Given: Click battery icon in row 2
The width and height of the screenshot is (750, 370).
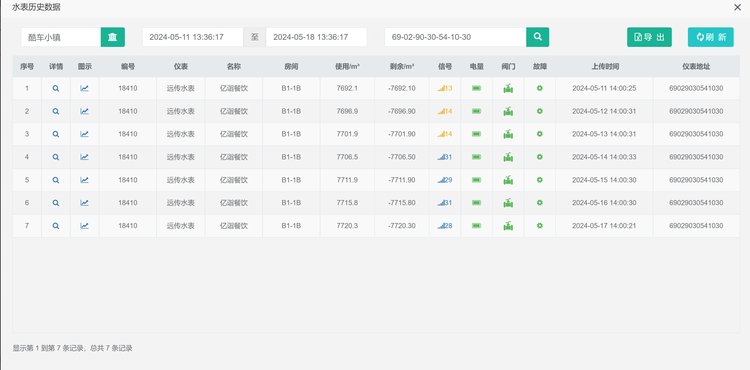Looking at the screenshot, I should pyautogui.click(x=476, y=111).
